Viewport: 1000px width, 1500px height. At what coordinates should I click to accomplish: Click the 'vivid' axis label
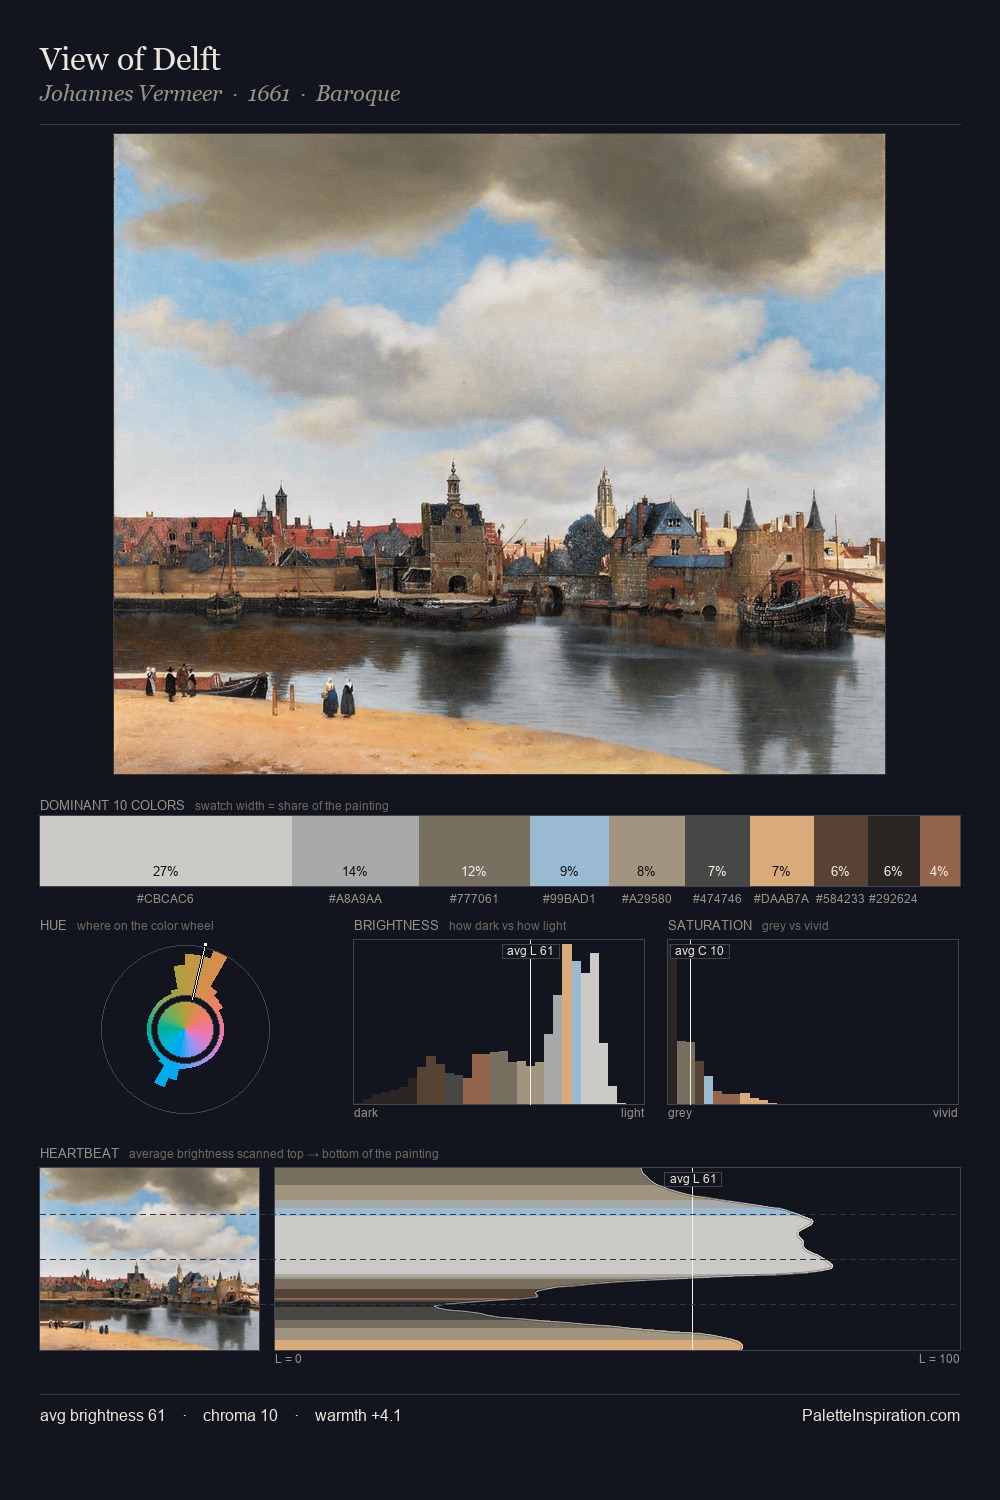[x=945, y=1113]
